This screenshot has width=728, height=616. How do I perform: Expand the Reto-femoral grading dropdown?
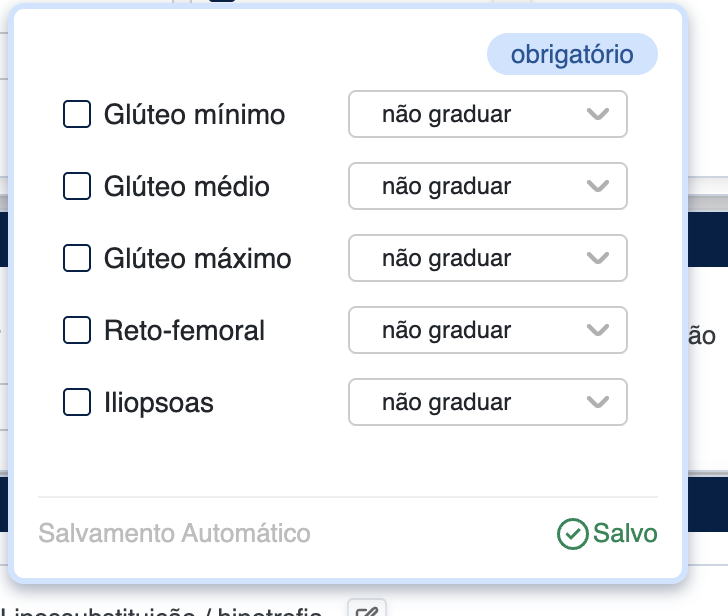[487, 330]
